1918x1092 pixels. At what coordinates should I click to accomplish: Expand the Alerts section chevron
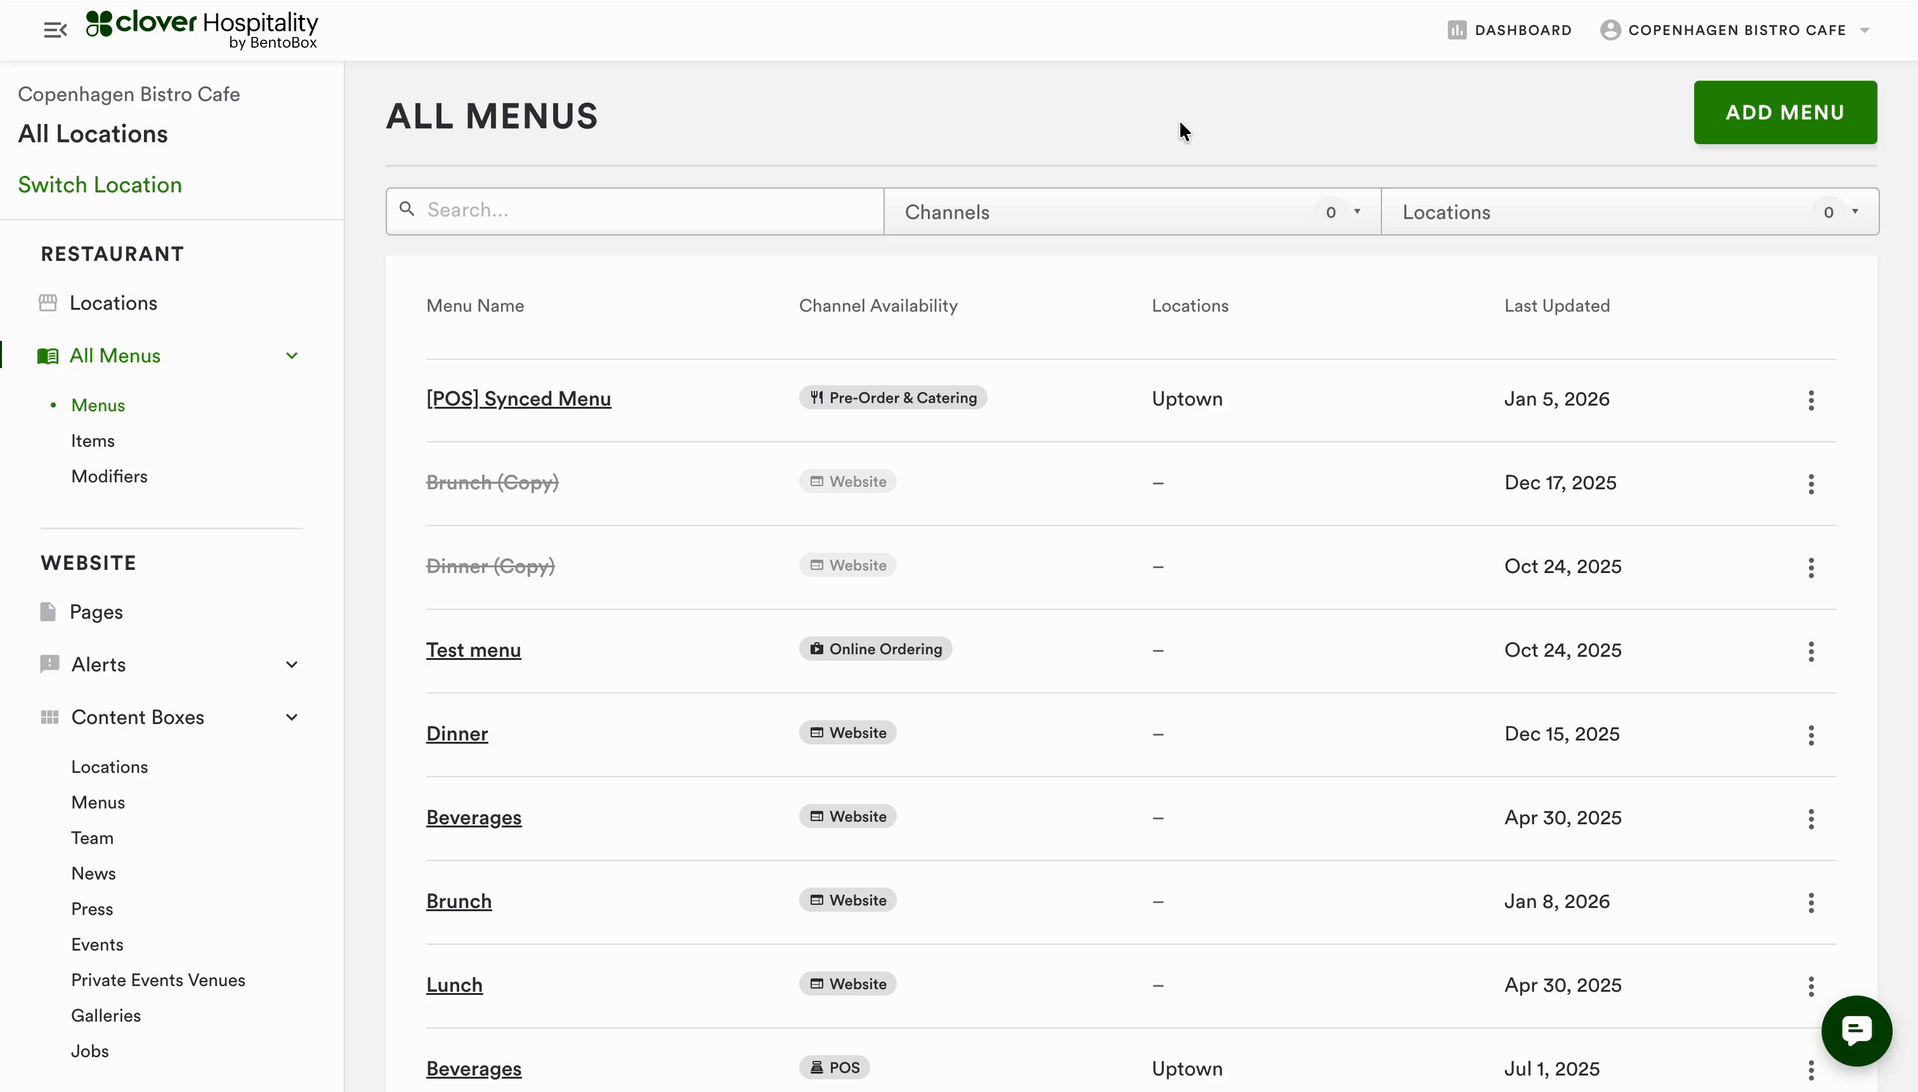[x=292, y=665]
